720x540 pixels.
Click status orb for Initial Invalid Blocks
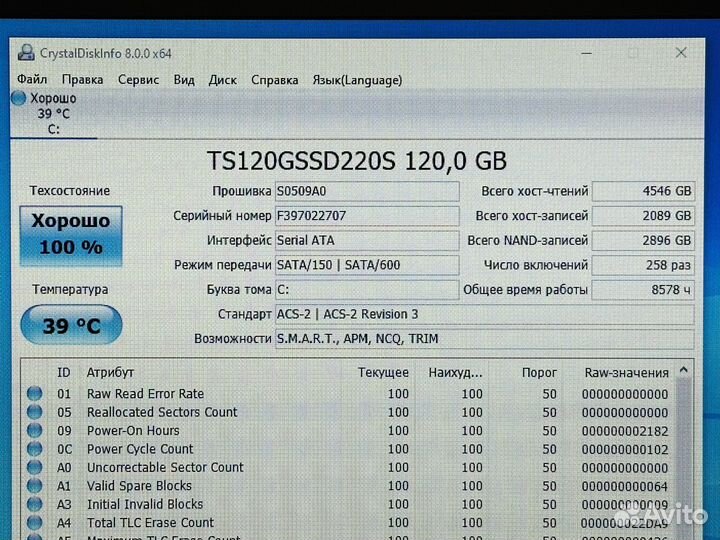click(34, 504)
